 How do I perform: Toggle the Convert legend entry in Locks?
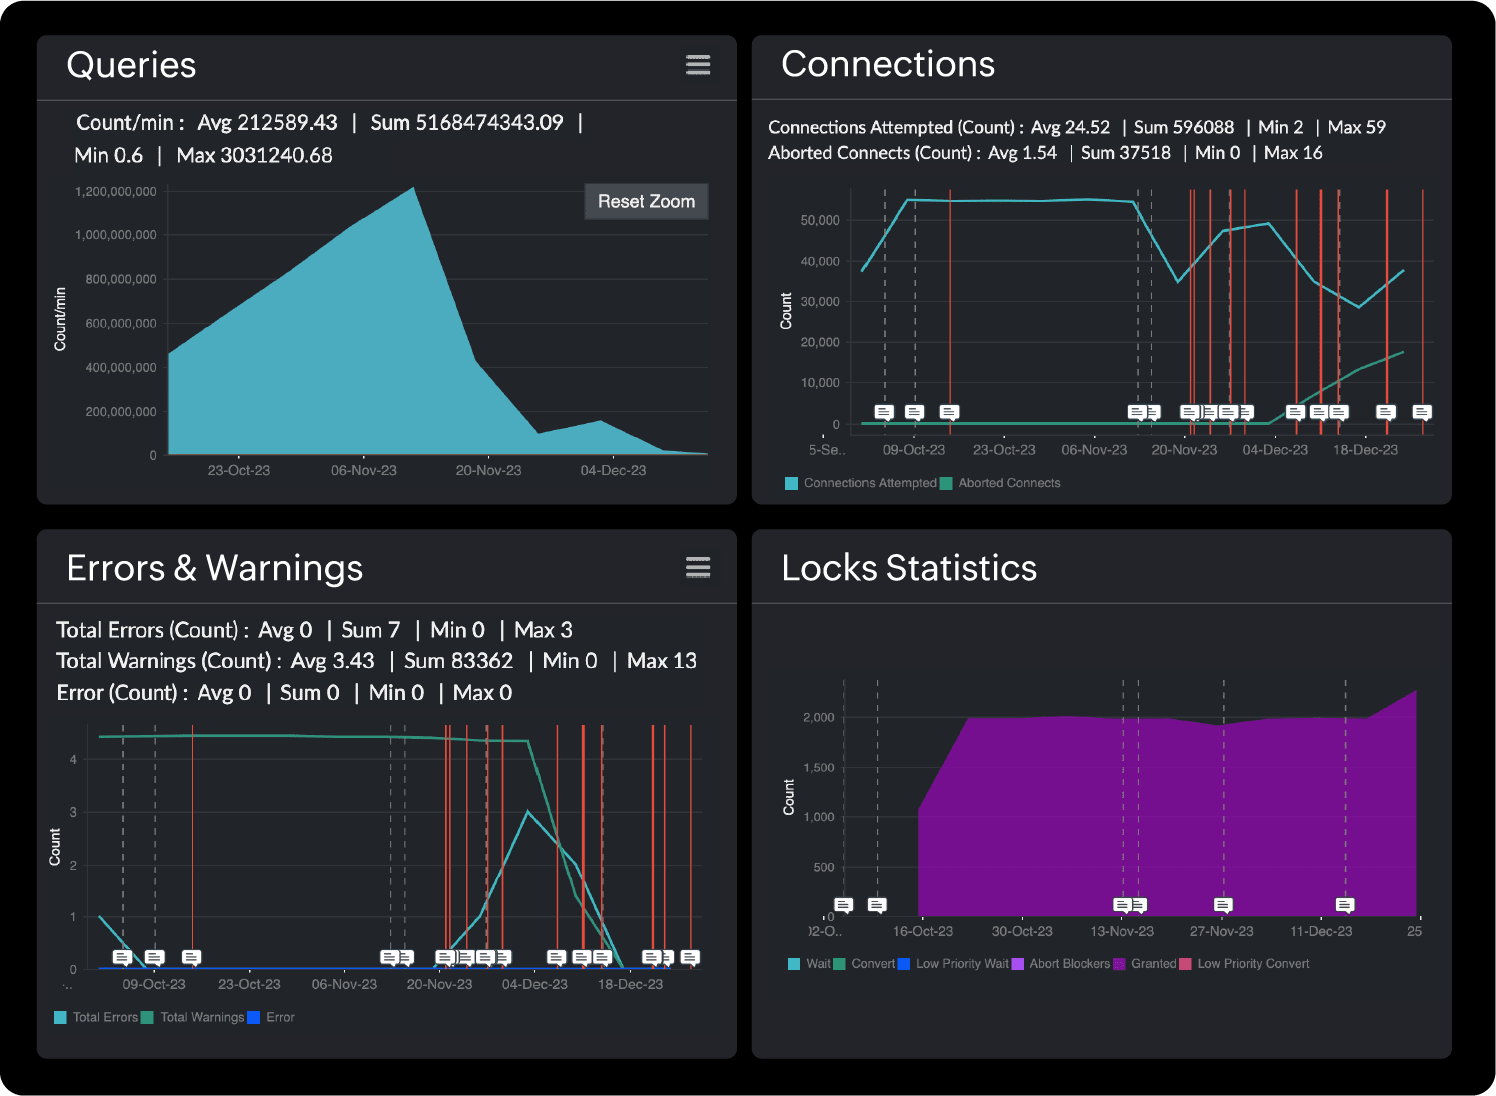(x=872, y=964)
